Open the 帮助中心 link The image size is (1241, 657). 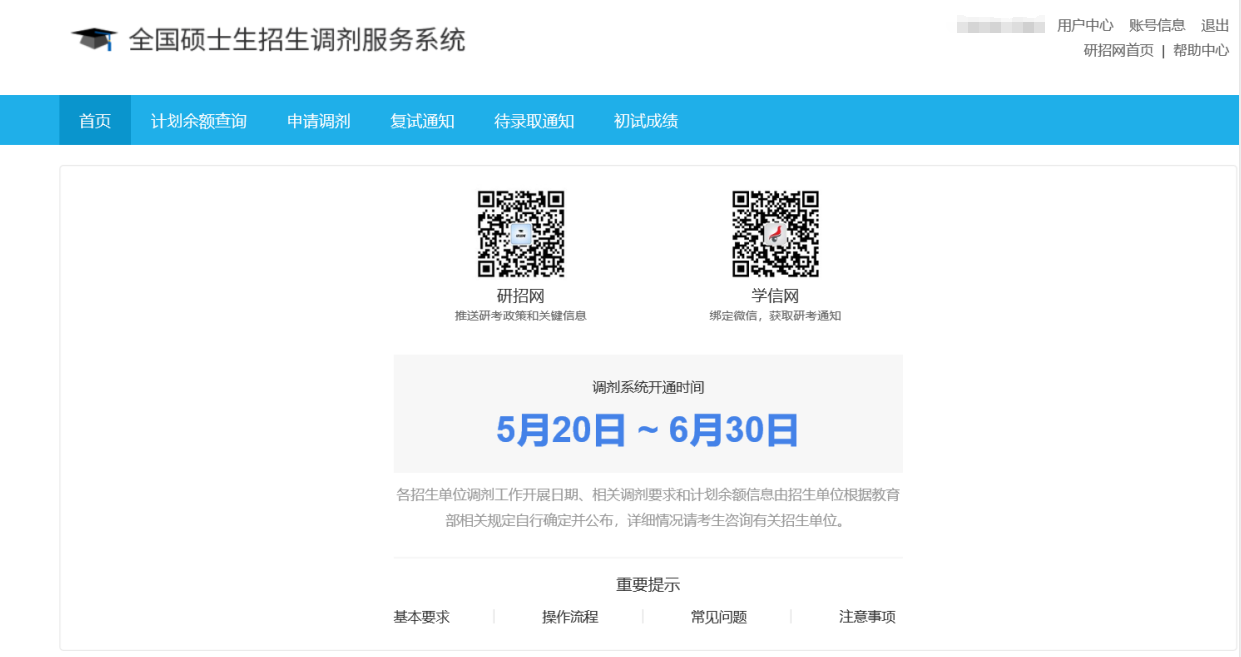pos(1201,51)
